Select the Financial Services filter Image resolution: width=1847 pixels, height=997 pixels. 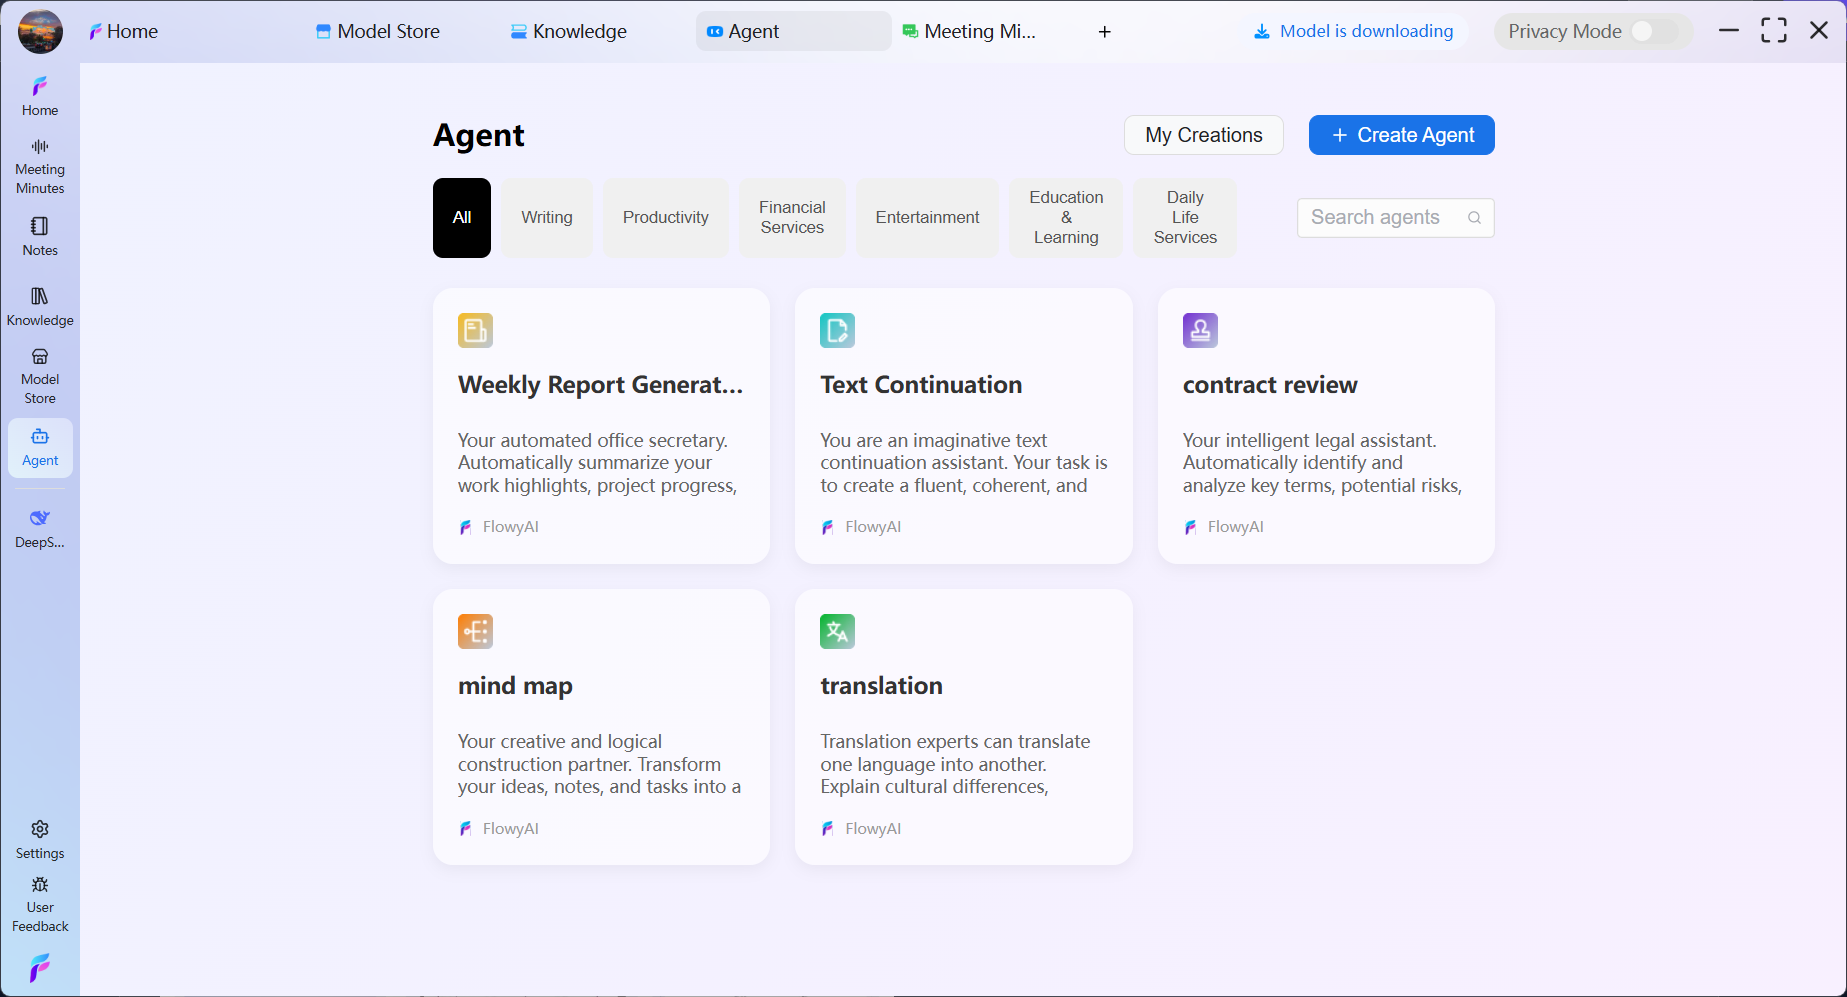coord(792,218)
